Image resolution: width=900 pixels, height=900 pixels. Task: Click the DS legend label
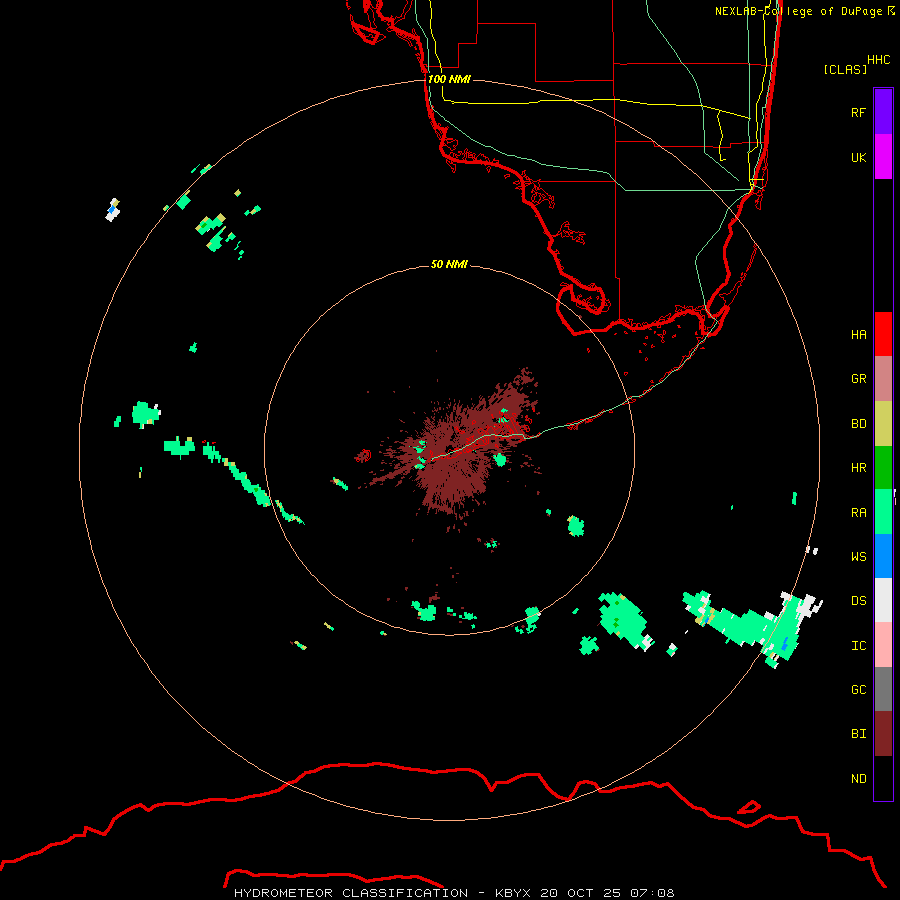pos(858,601)
